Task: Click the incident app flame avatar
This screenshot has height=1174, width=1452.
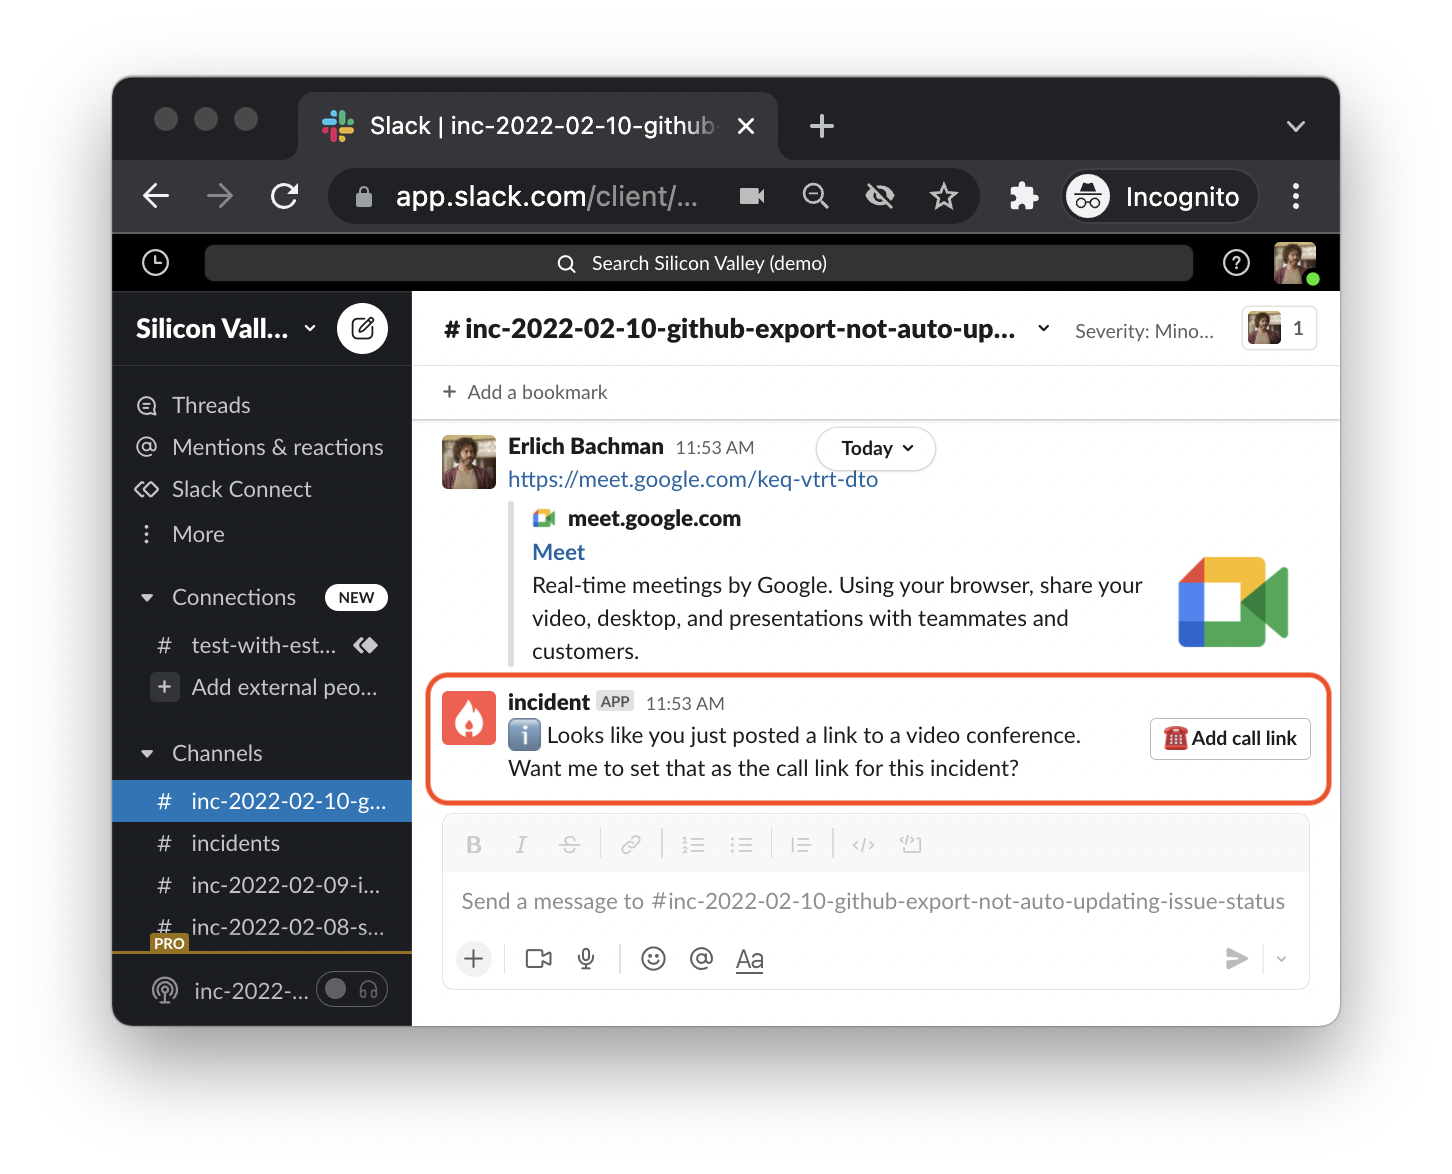Action: click(469, 718)
